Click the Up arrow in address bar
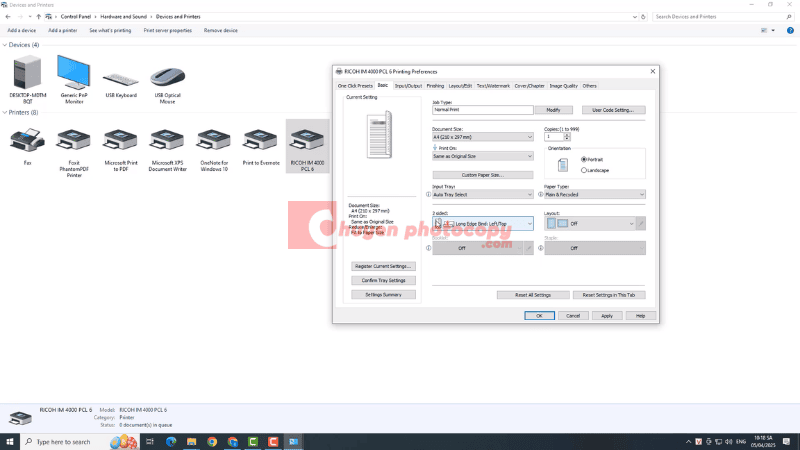The height and width of the screenshot is (450, 800). (38, 17)
